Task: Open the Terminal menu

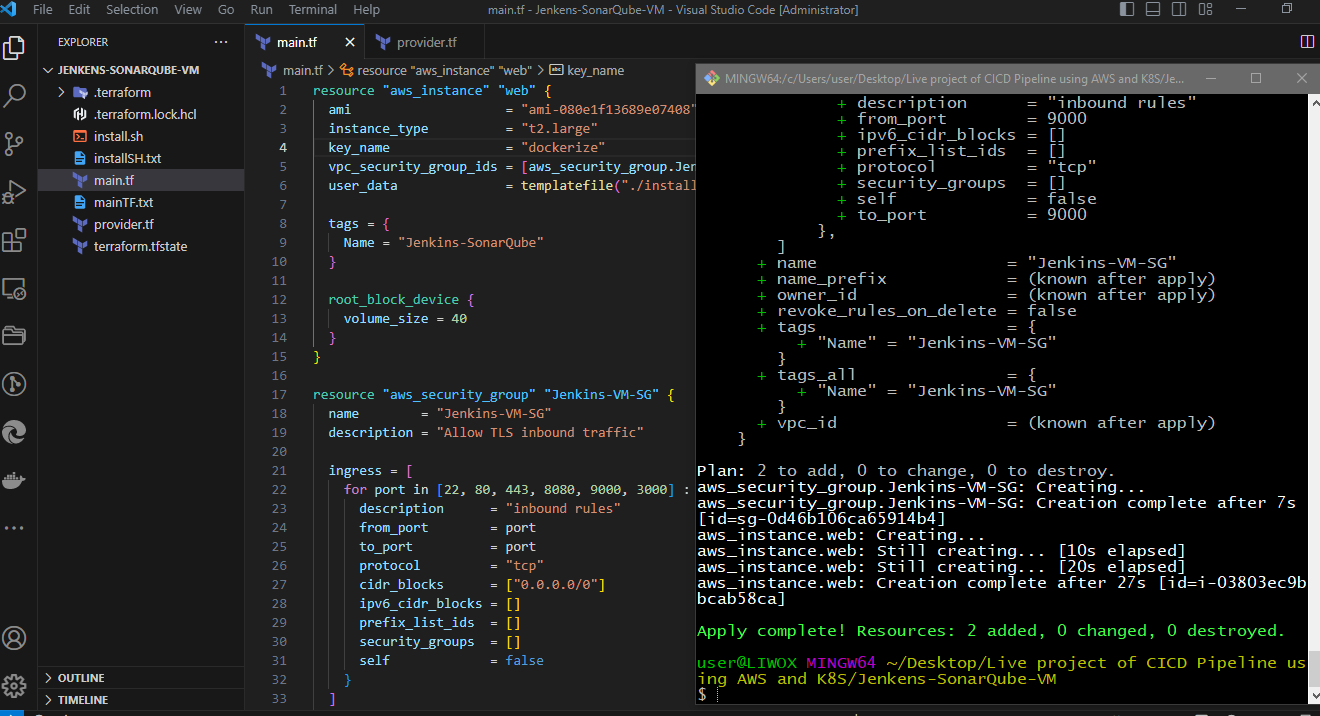Action: pyautogui.click(x=312, y=10)
